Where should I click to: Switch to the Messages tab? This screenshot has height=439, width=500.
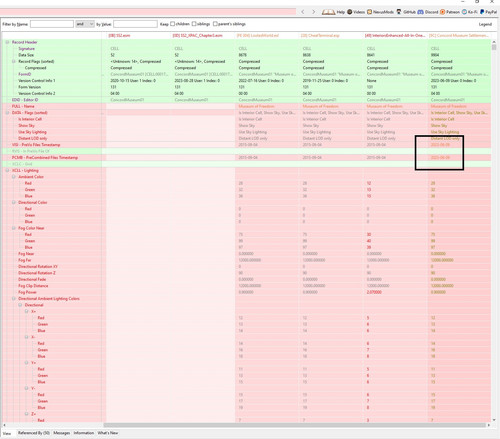[x=62, y=433]
